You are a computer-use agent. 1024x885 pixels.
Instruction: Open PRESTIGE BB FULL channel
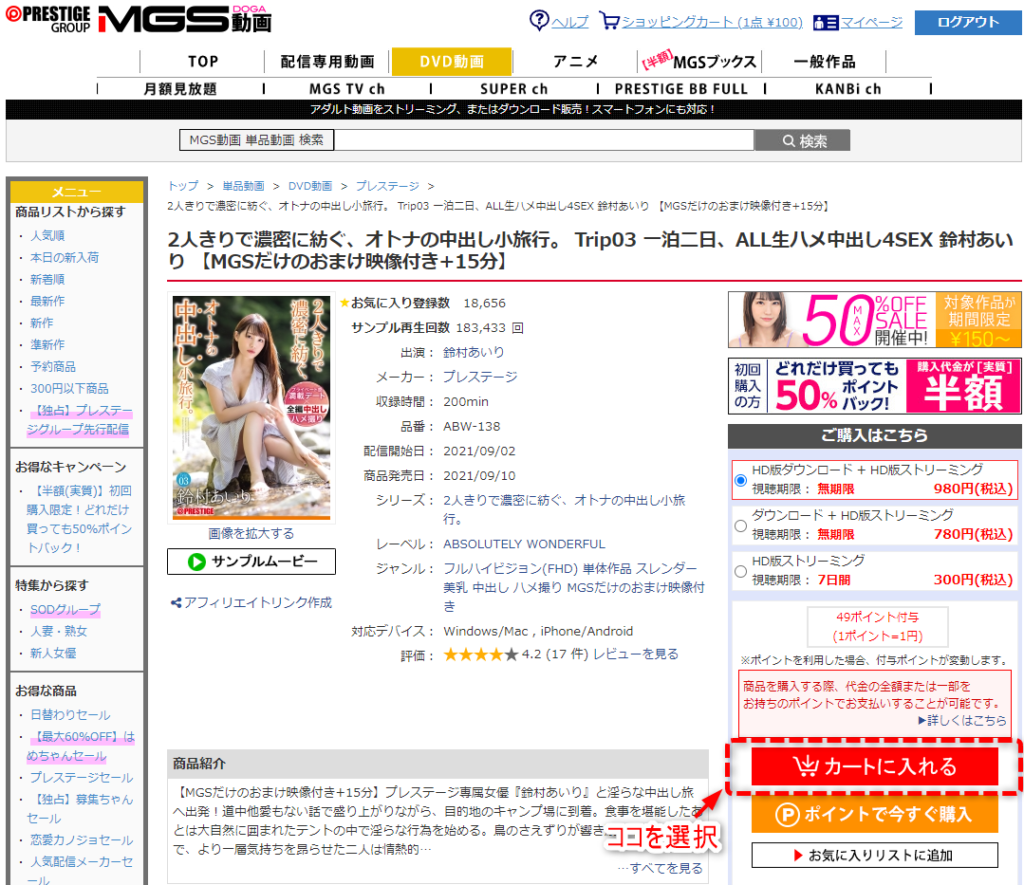tap(681, 89)
